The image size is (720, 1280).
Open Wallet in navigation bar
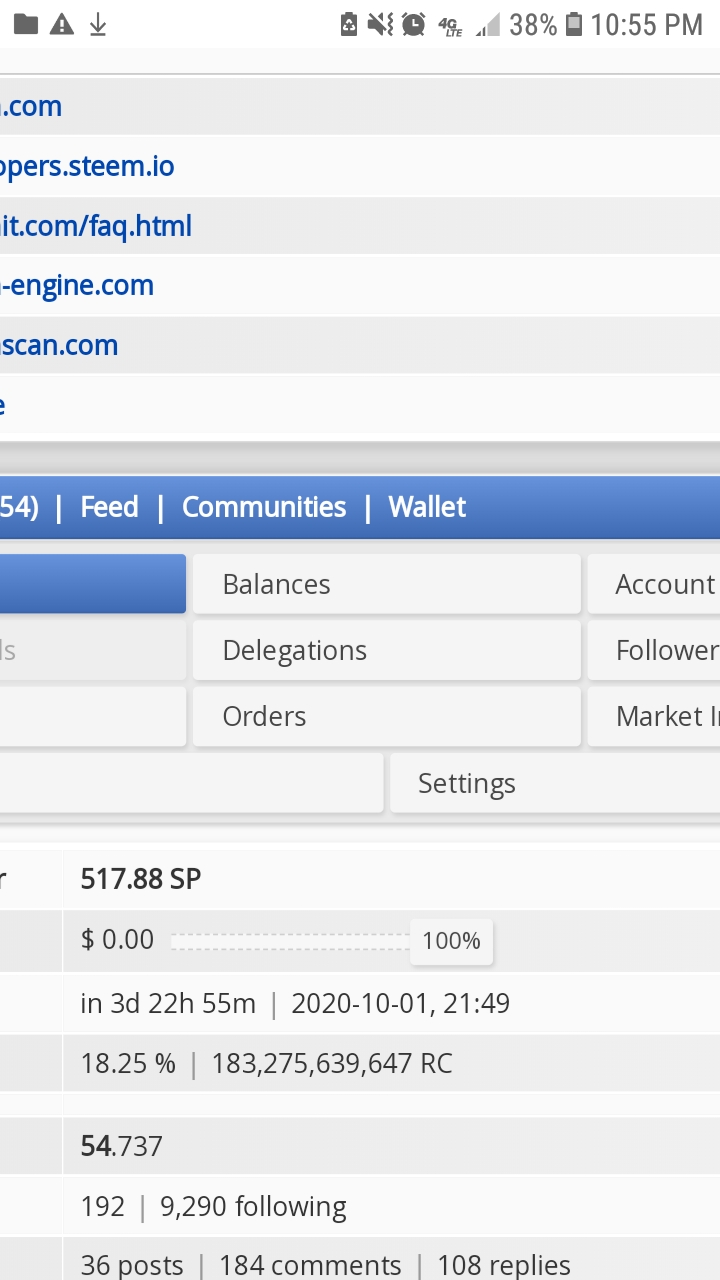pos(427,507)
